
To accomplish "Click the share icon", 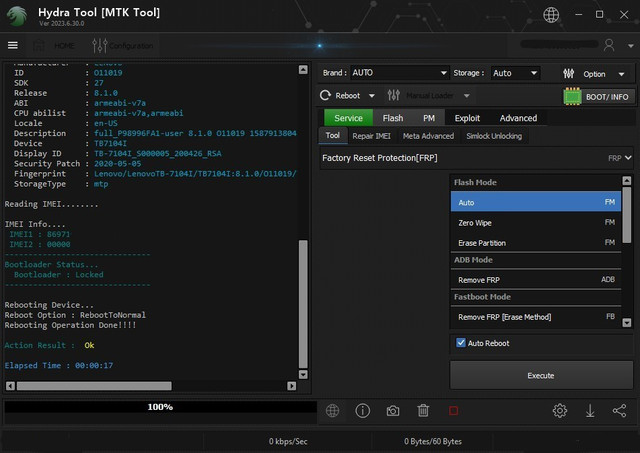I will click(620, 411).
